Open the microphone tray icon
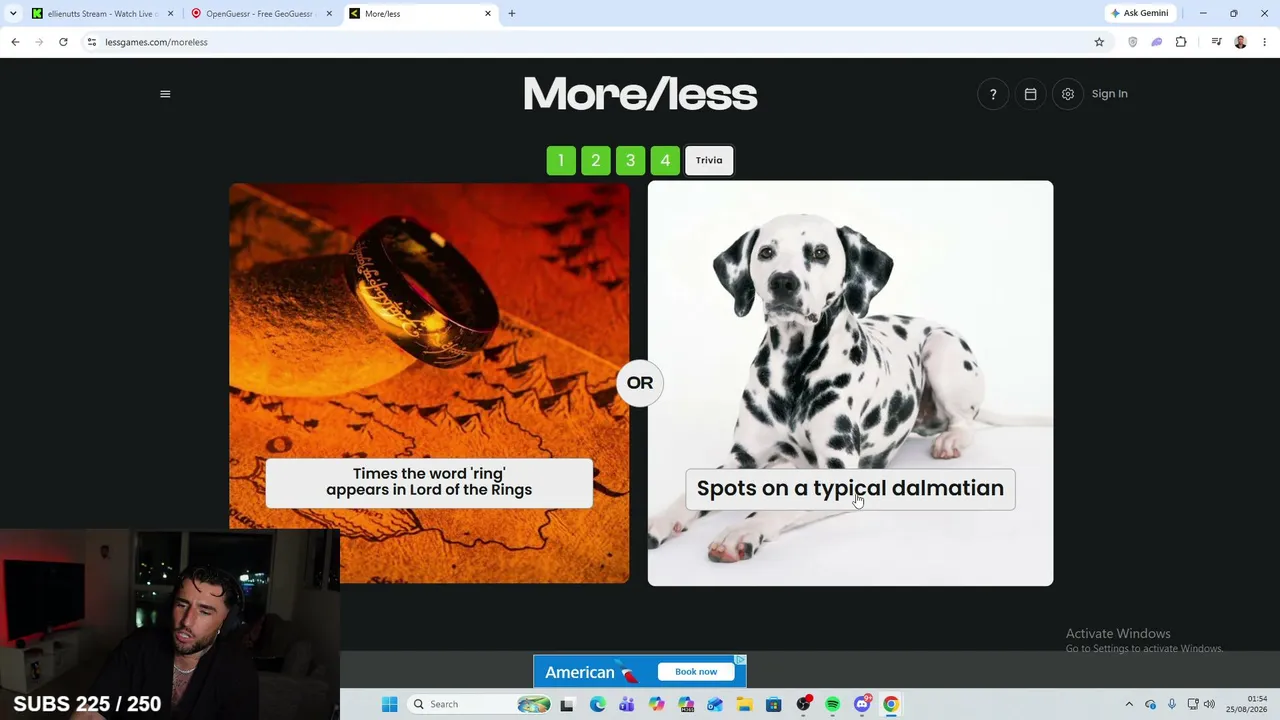 (x=1172, y=704)
